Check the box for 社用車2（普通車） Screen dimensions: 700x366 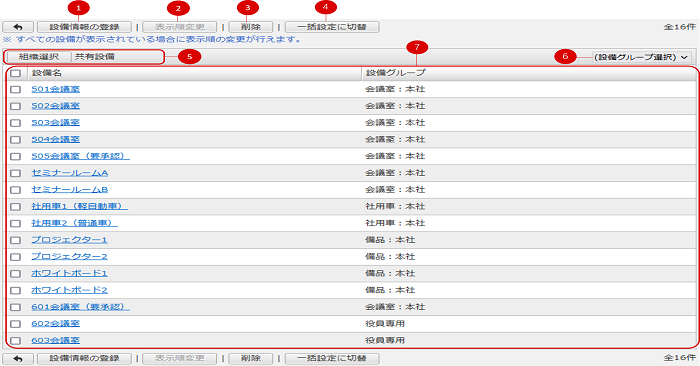click(x=16, y=223)
